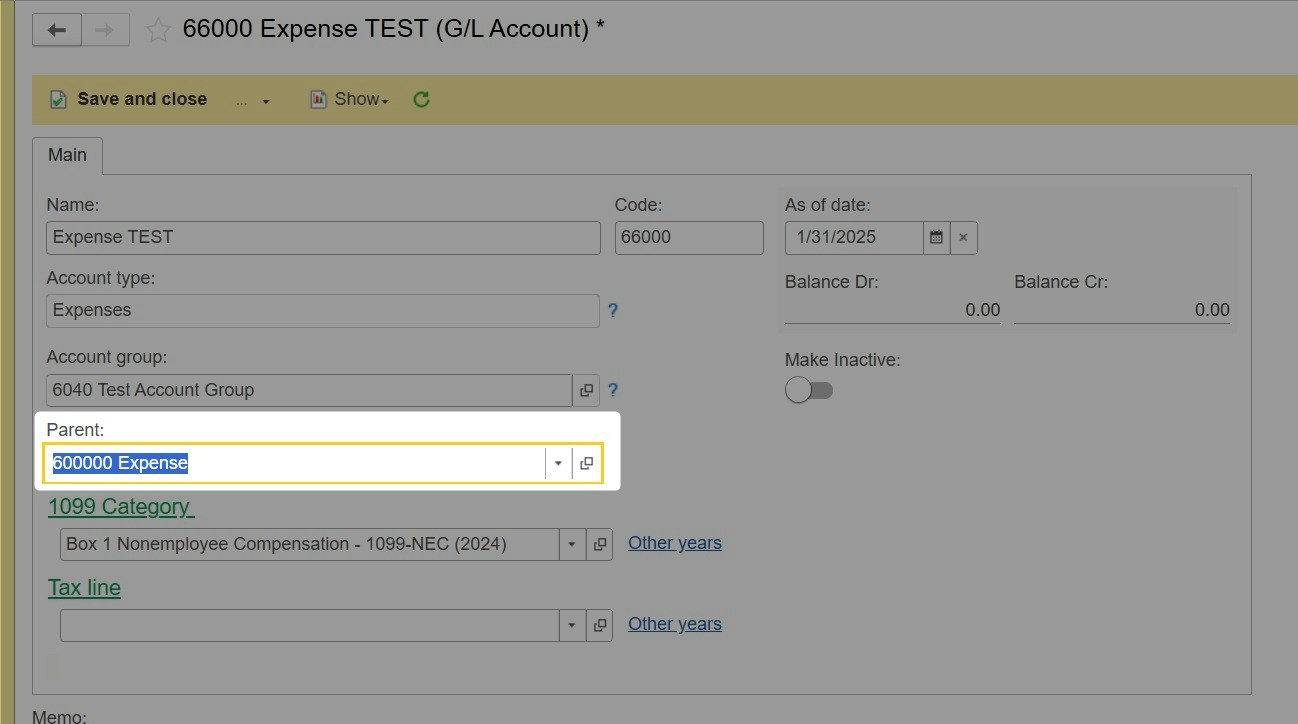The image size is (1298, 724).
Task: Open help for Account group question mark
Action: (x=613, y=390)
